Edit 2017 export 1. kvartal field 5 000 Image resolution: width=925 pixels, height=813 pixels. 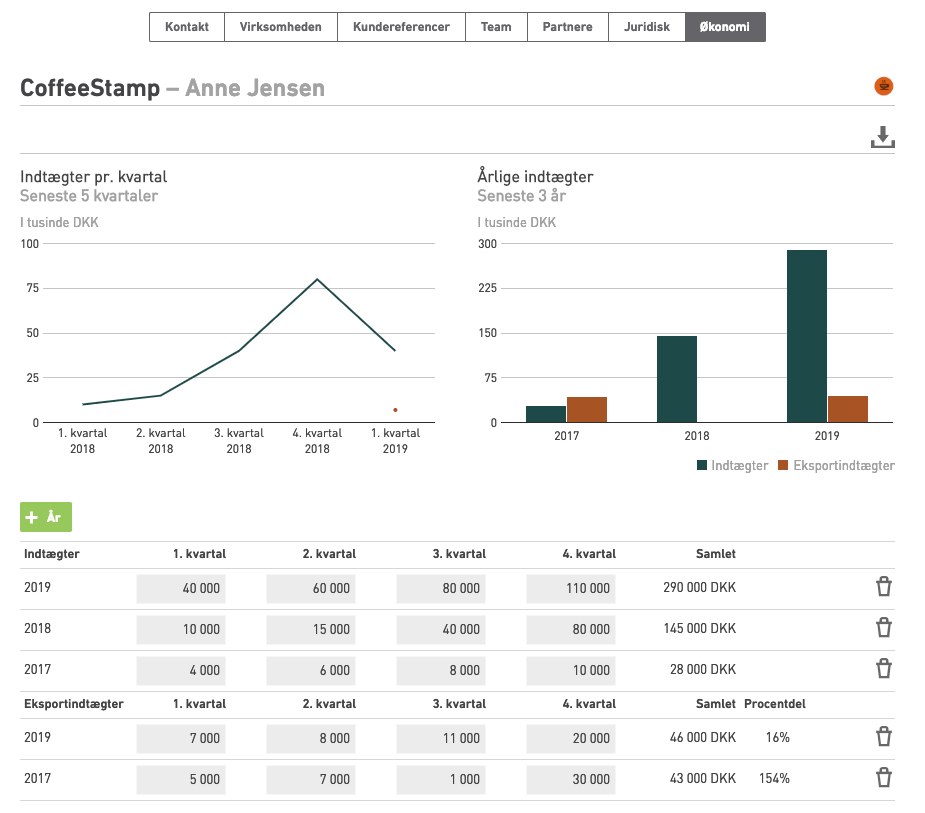181,779
